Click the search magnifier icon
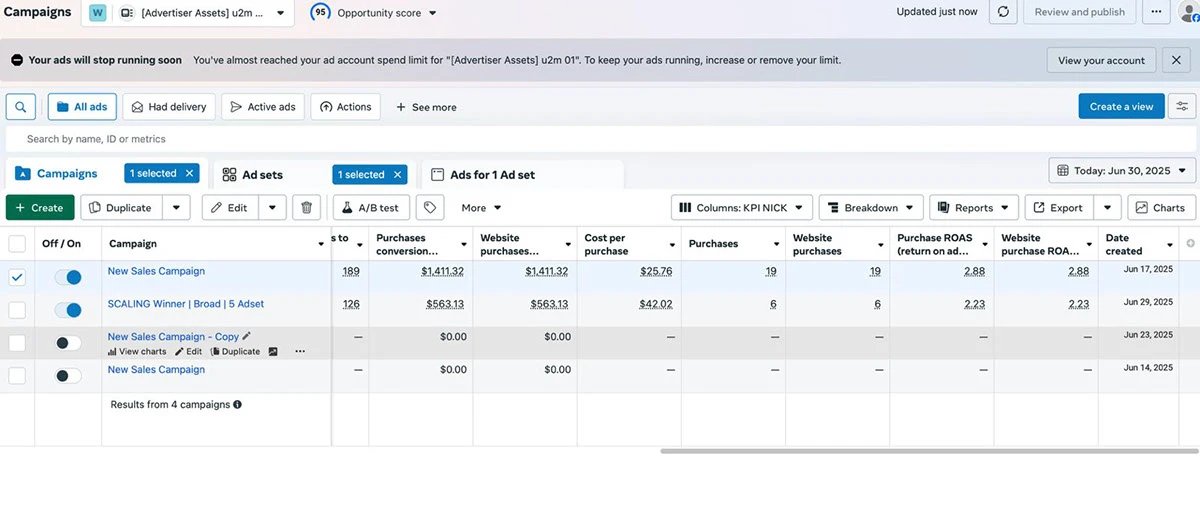 (21, 107)
